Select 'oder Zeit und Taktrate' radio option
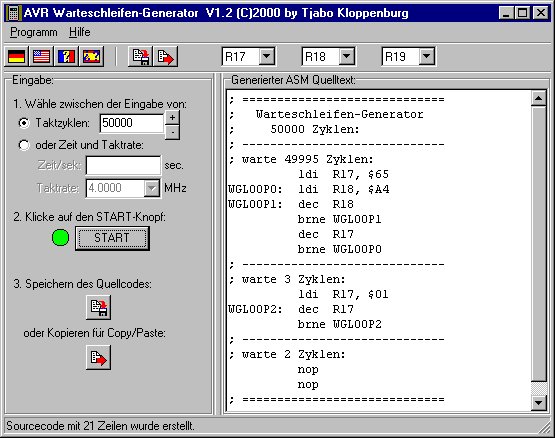Image resolution: width=555 pixels, height=438 pixels. 24,145
